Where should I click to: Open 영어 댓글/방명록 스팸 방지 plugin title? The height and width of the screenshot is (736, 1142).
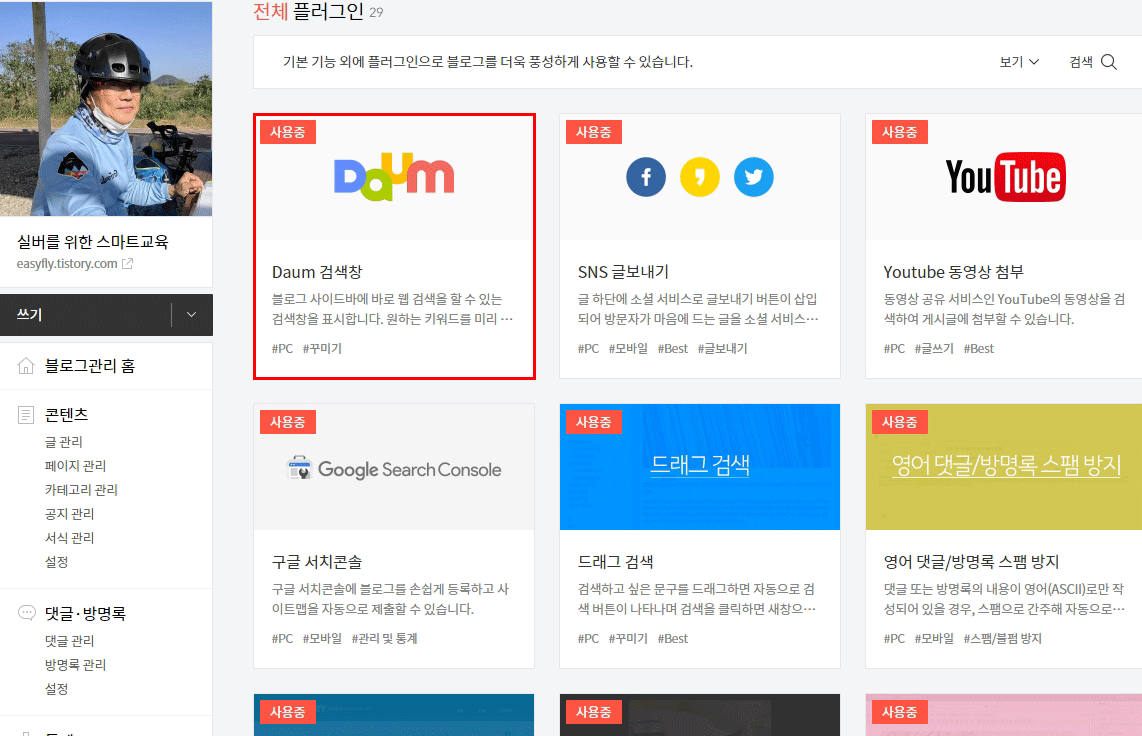click(x=971, y=562)
